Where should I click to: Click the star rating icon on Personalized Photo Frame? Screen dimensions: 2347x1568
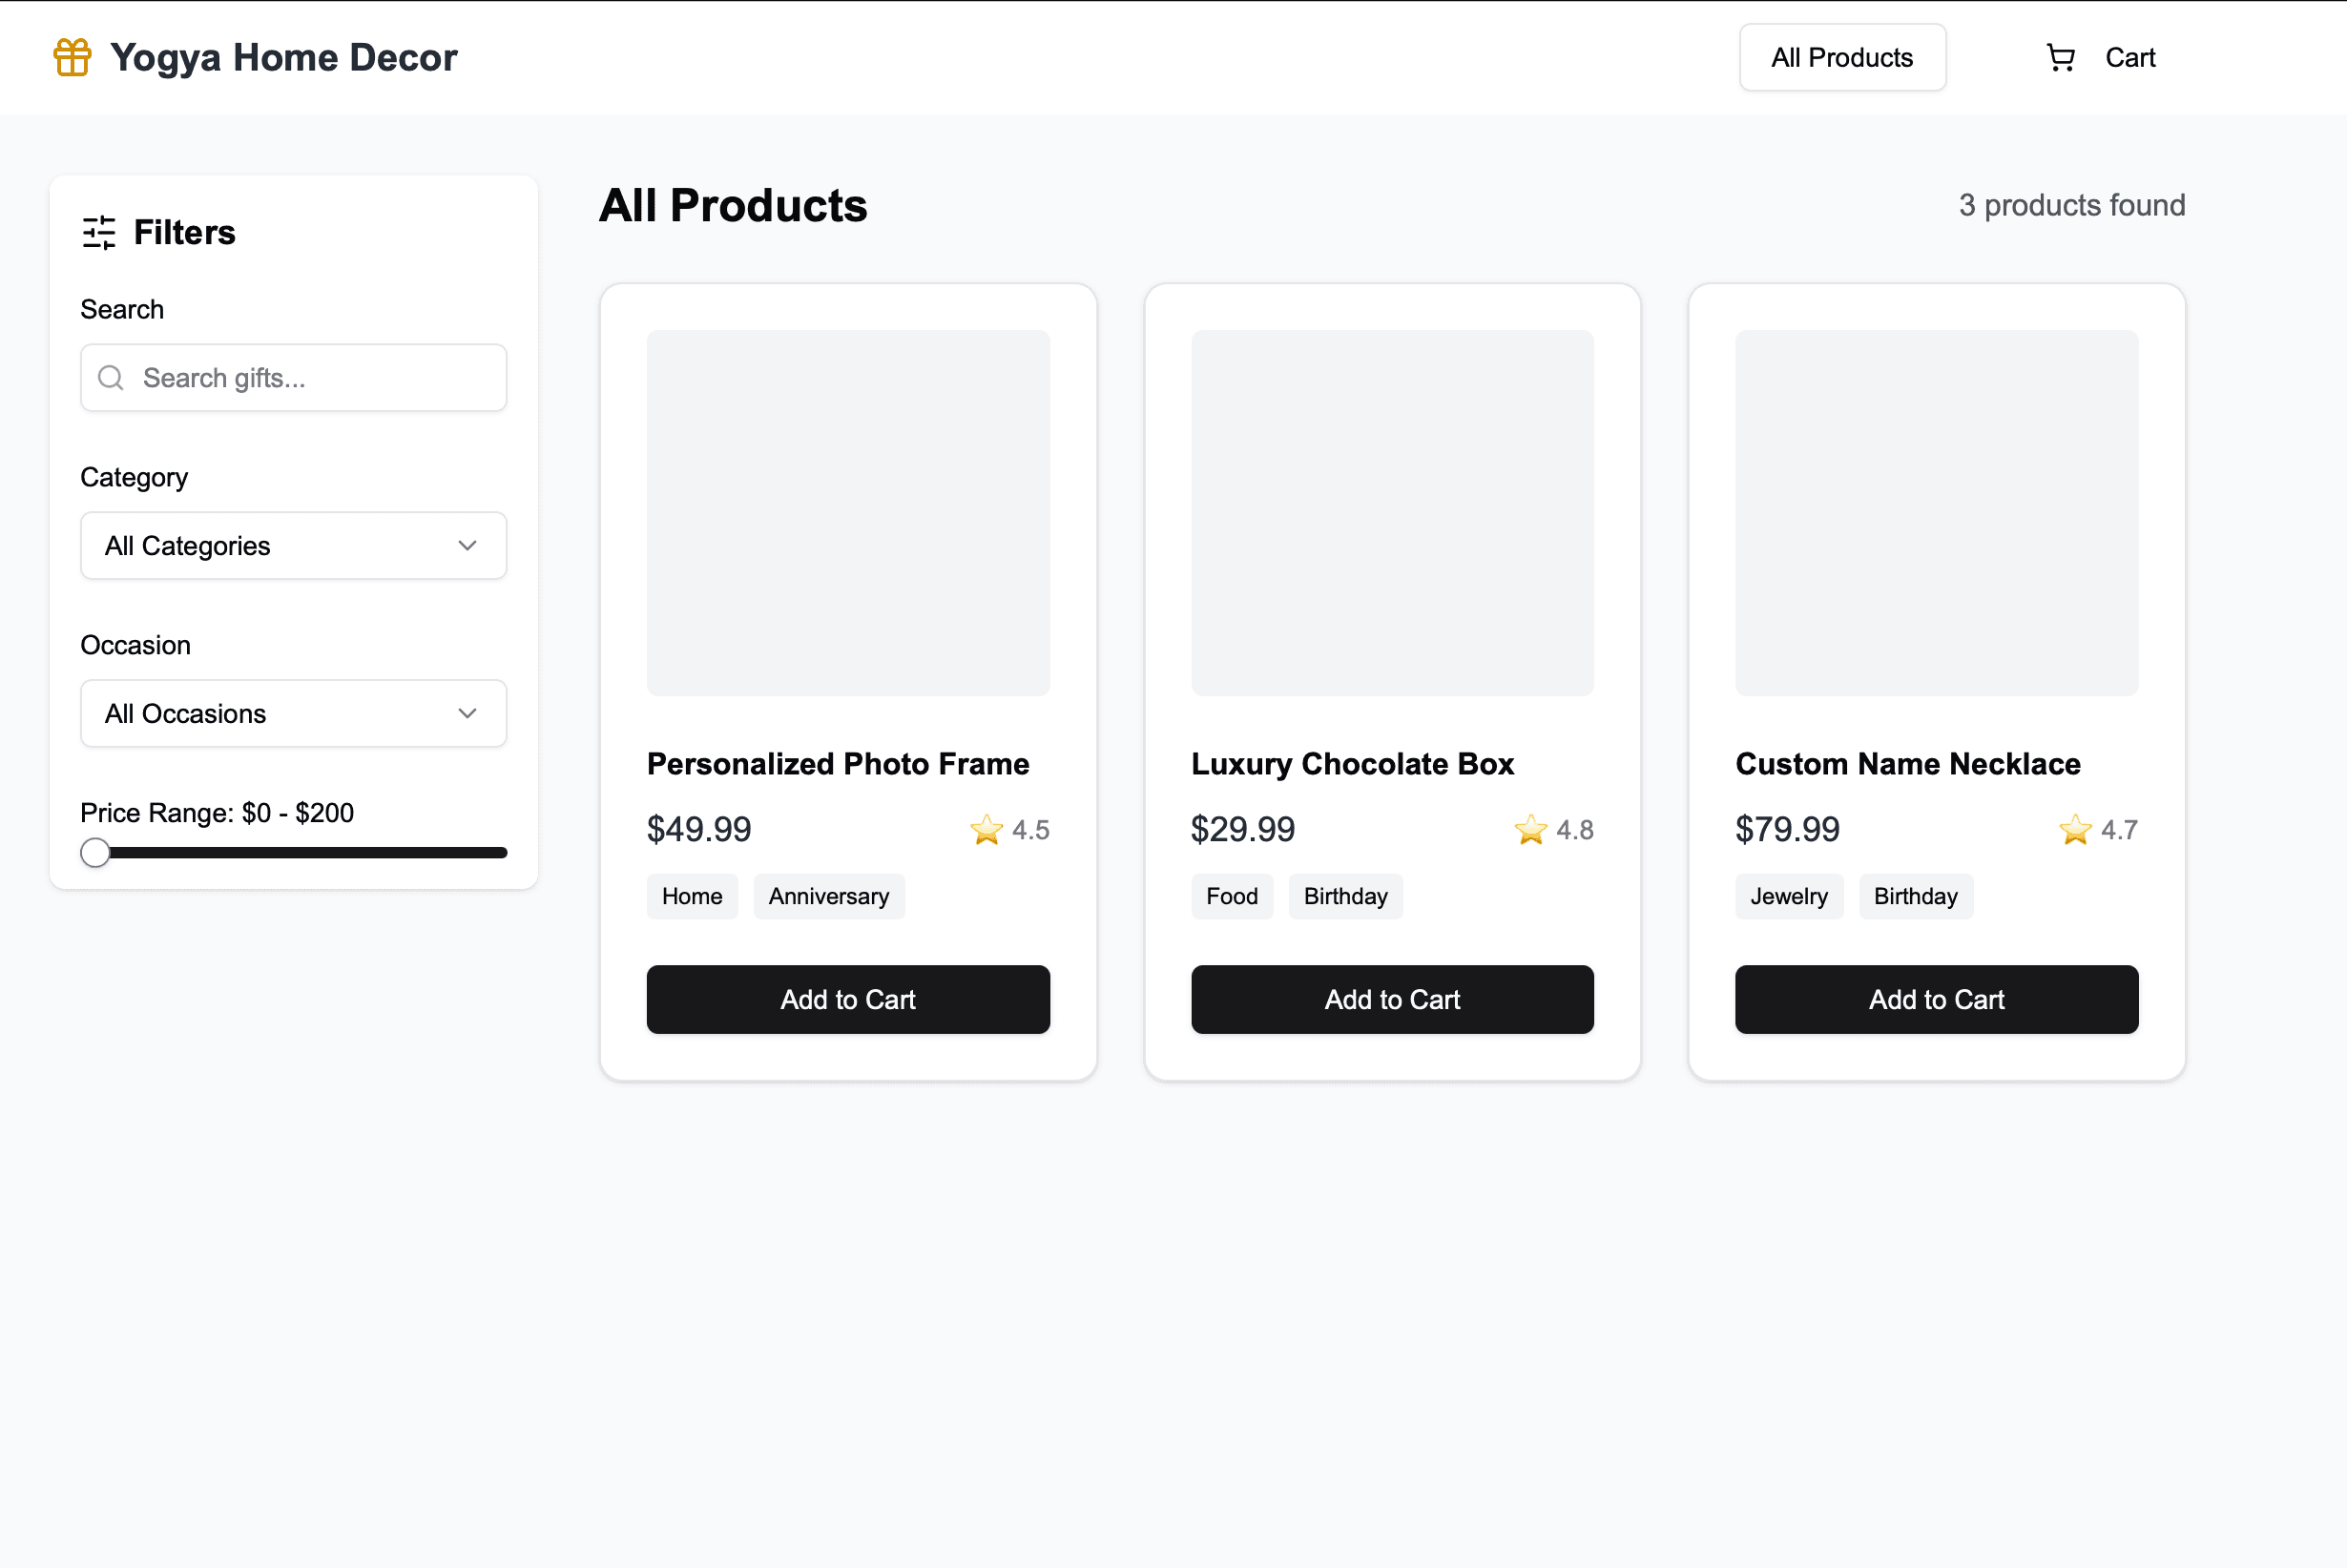[986, 829]
